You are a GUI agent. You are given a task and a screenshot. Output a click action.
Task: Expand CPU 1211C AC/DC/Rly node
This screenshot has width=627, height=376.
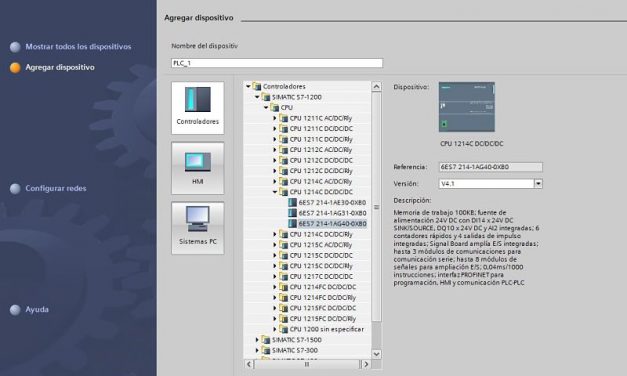[x=275, y=118]
